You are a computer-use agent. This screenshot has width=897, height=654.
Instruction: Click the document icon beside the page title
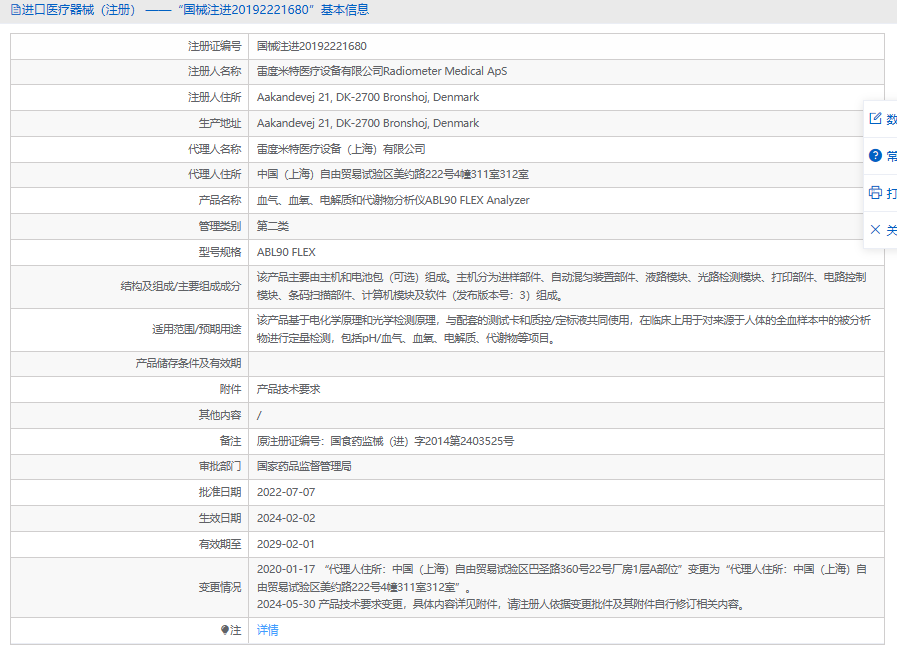click(x=15, y=10)
